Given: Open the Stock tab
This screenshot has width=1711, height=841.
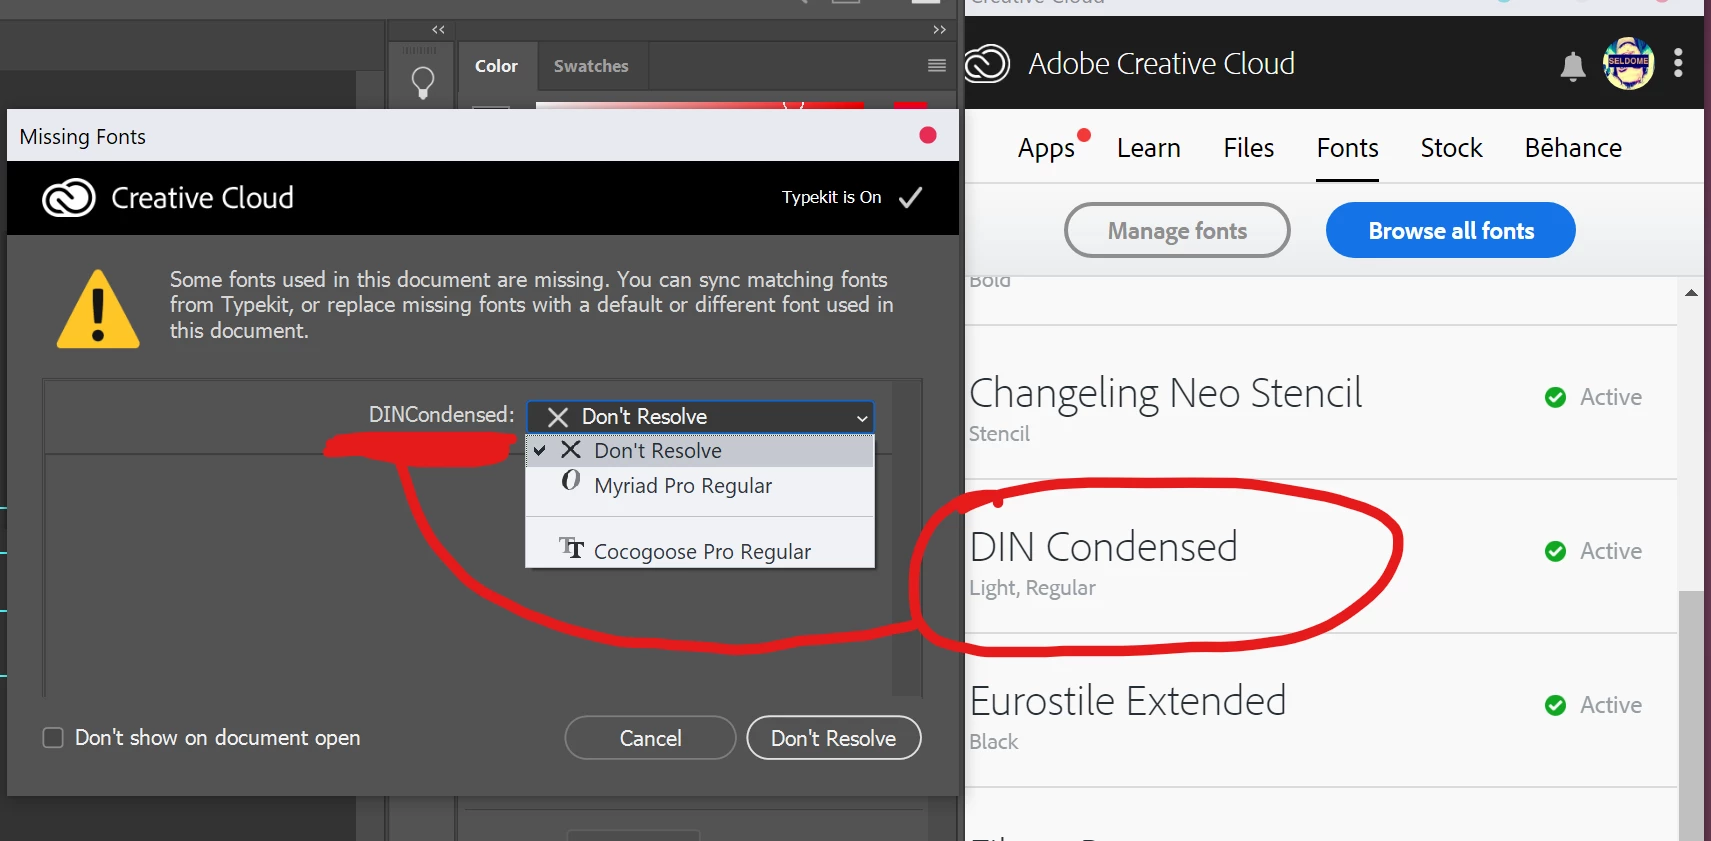Looking at the screenshot, I should click(1451, 148).
